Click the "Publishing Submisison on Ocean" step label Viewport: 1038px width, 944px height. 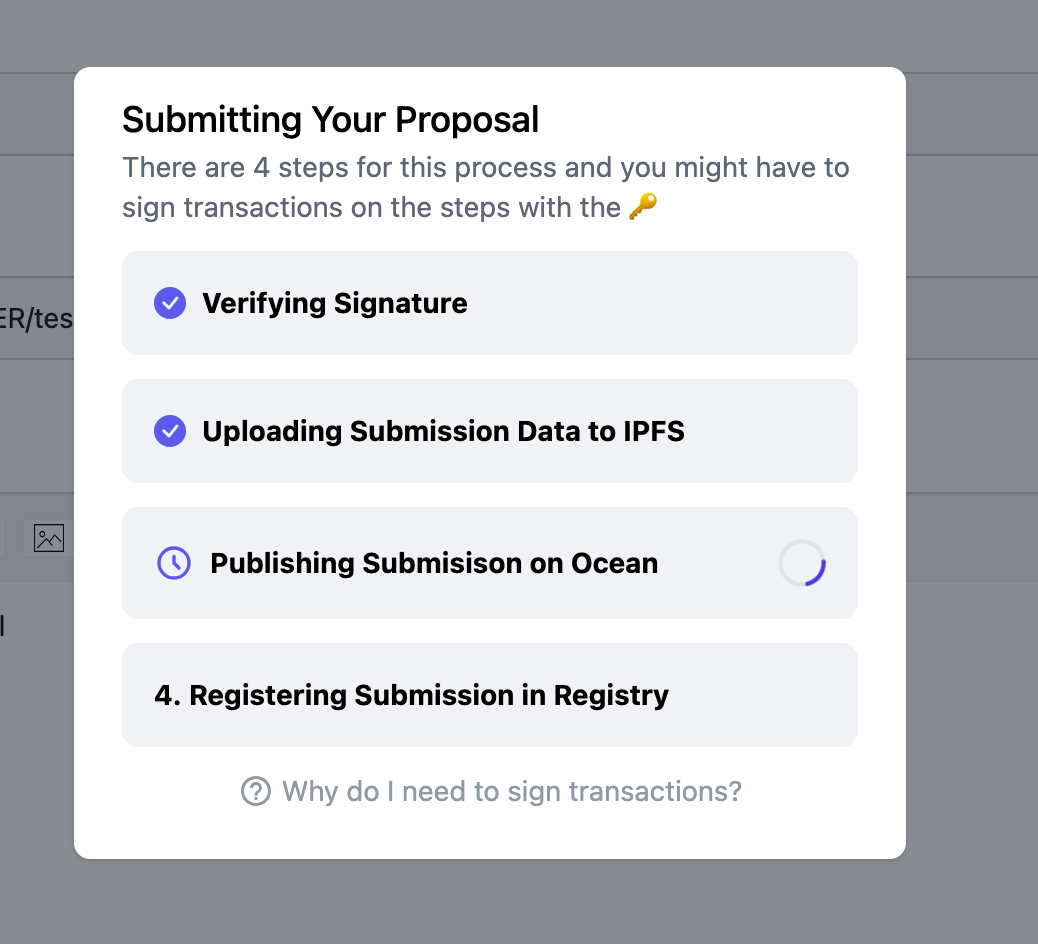click(434, 563)
